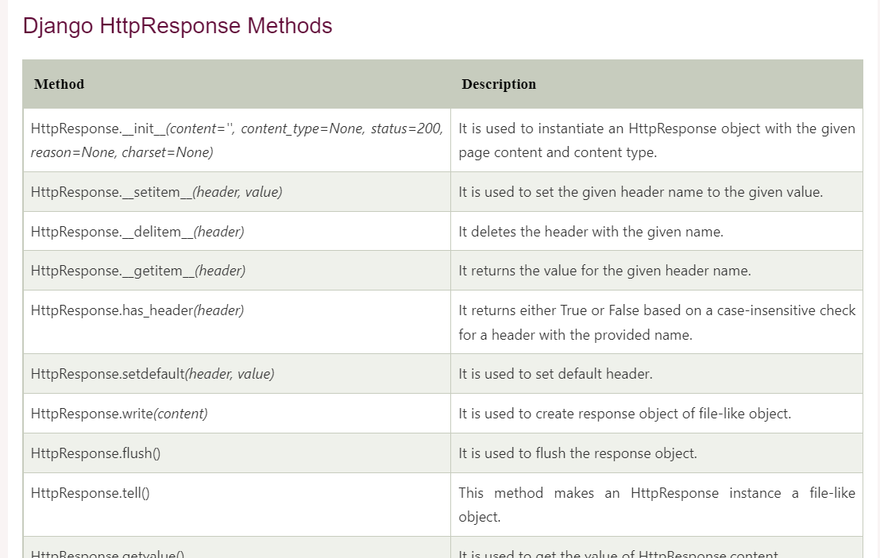The image size is (880, 558).
Task: Click the 'Method' column header
Action: tap(59, 85)
